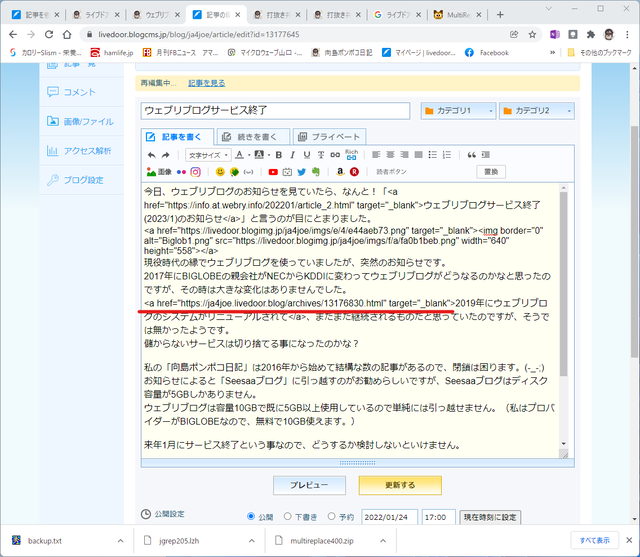Switch to 記事を書く tab
Viewport: 640px width, 557px height.
[177, 137]
